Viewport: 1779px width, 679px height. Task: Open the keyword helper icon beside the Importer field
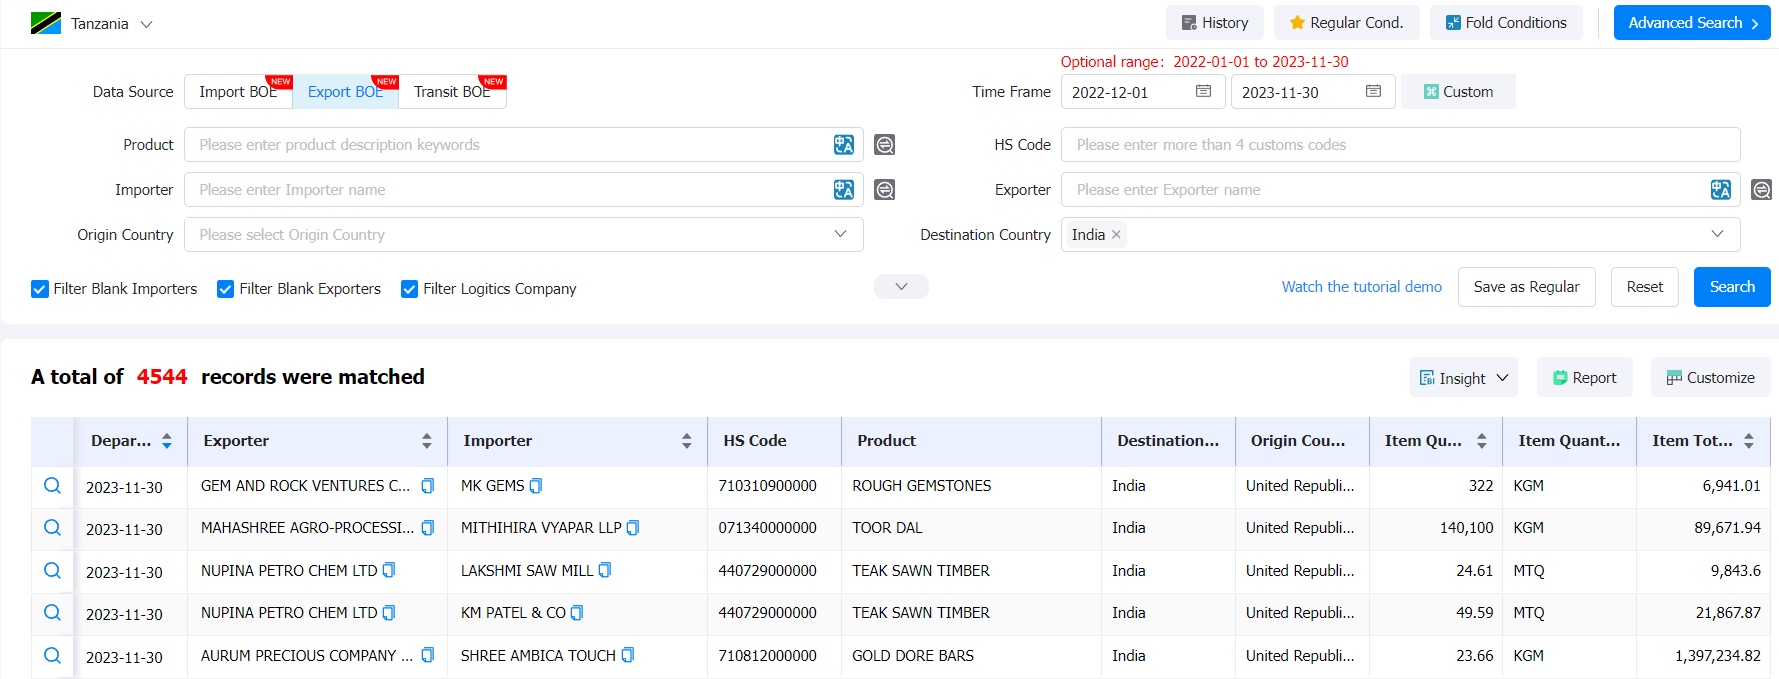point(885,190)
